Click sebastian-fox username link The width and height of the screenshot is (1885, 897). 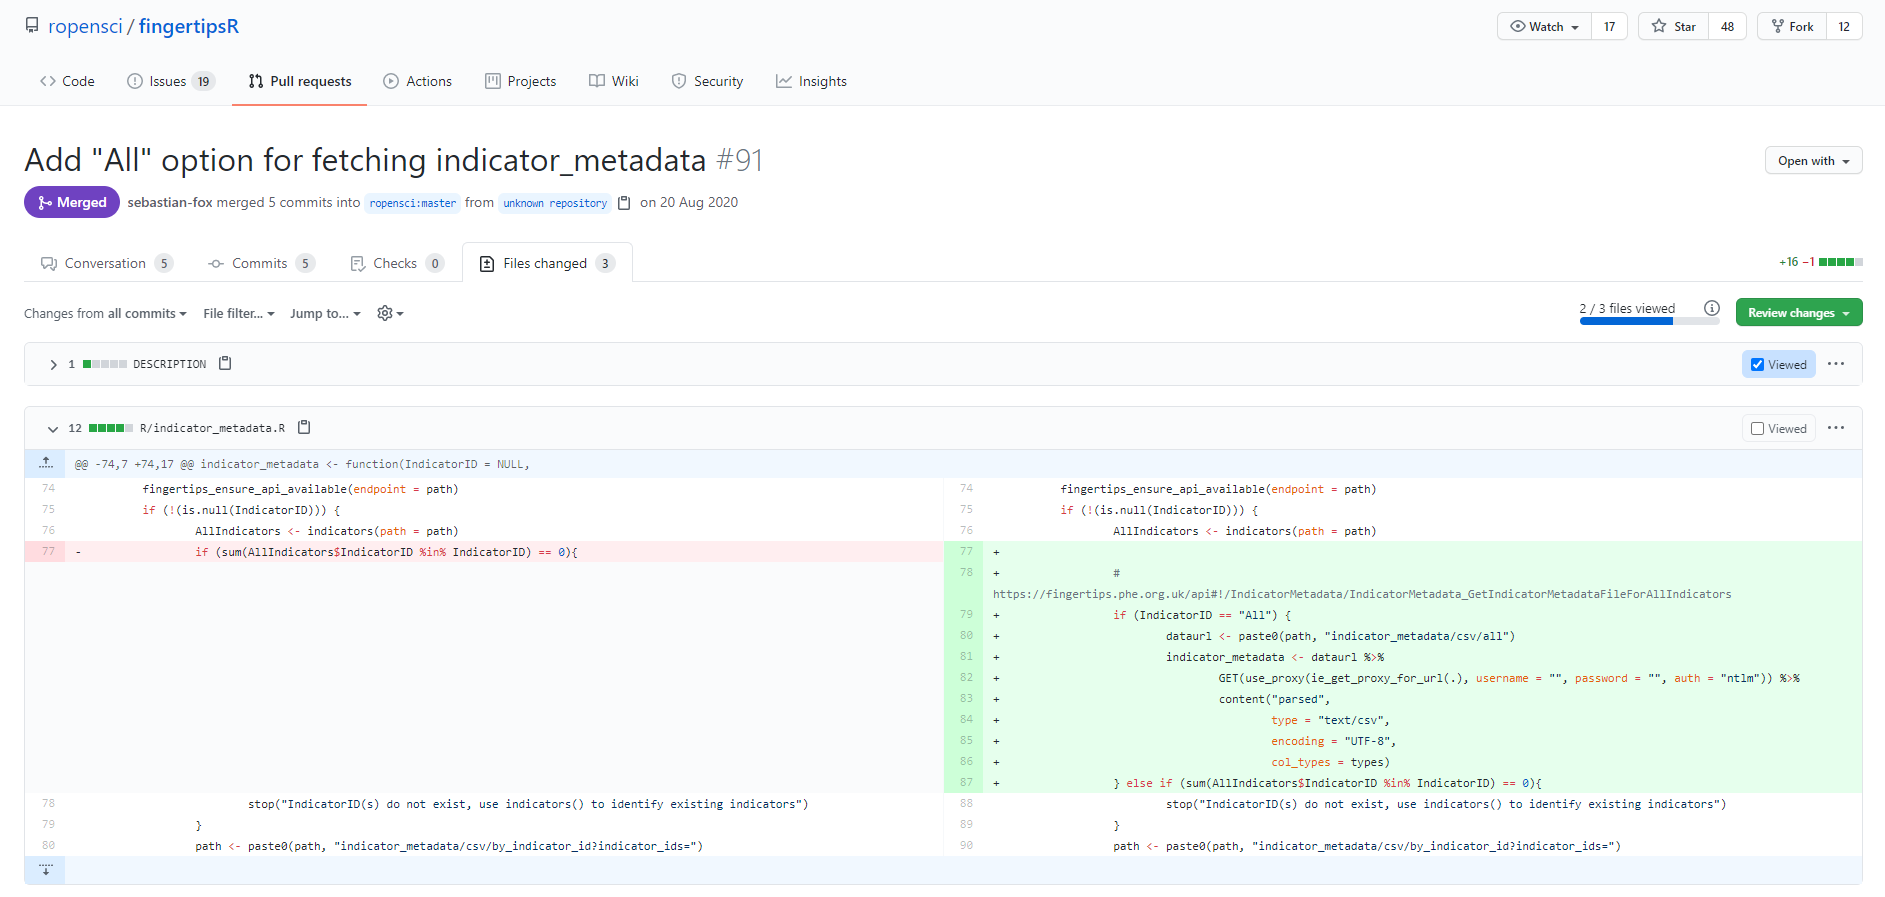[x=170, y=202]
